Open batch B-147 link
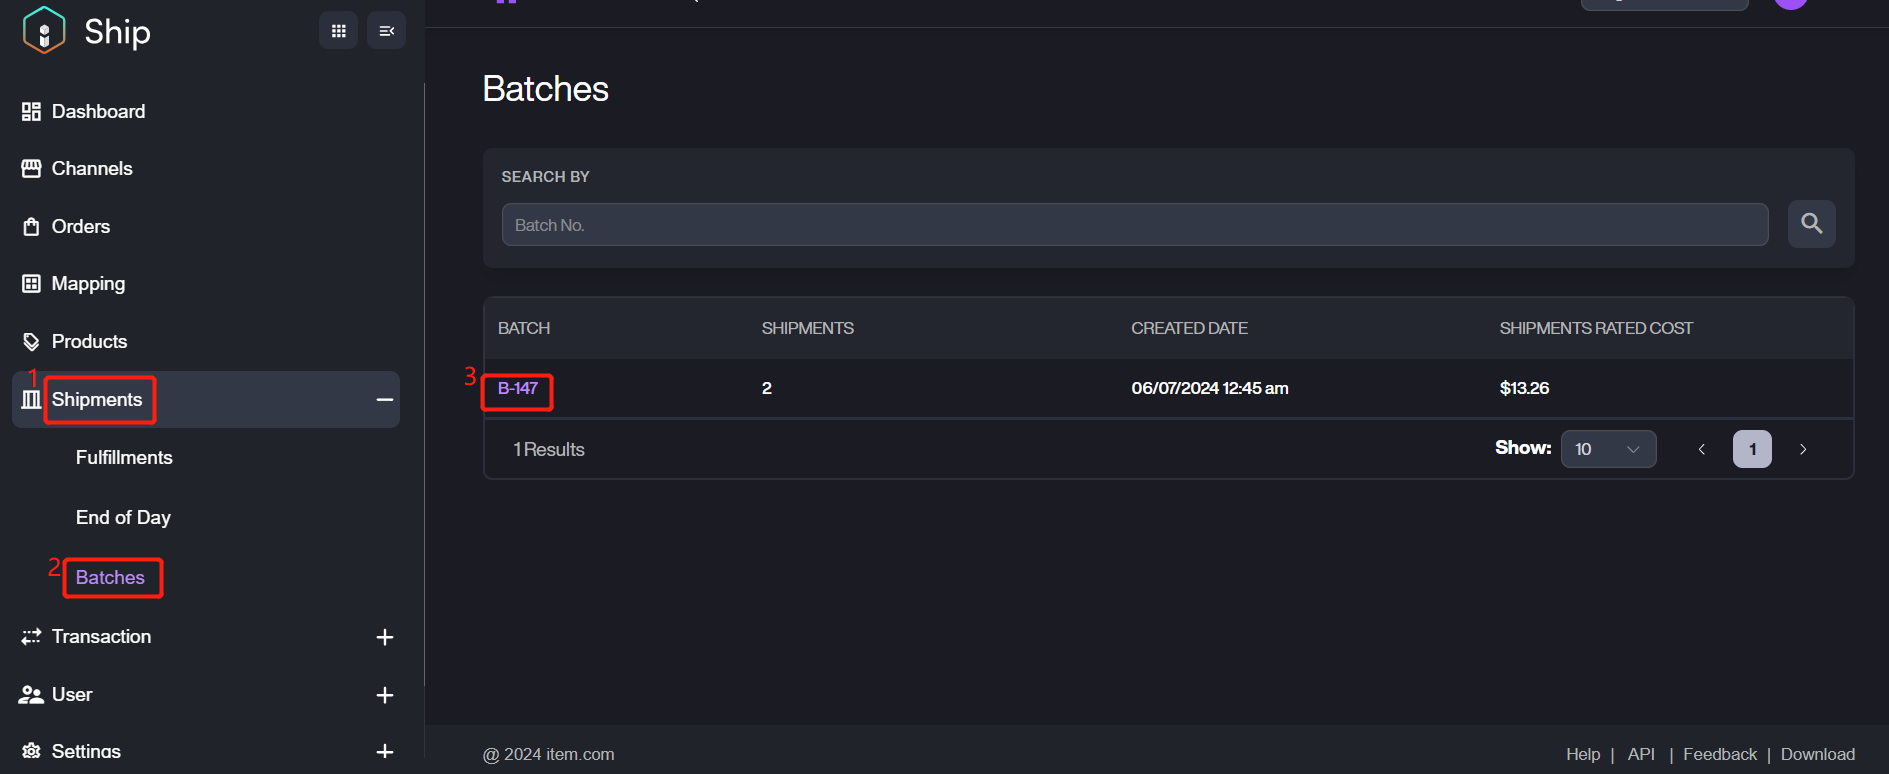Image resolution: width=1889 pixels, height=774 pixels. 518,389
